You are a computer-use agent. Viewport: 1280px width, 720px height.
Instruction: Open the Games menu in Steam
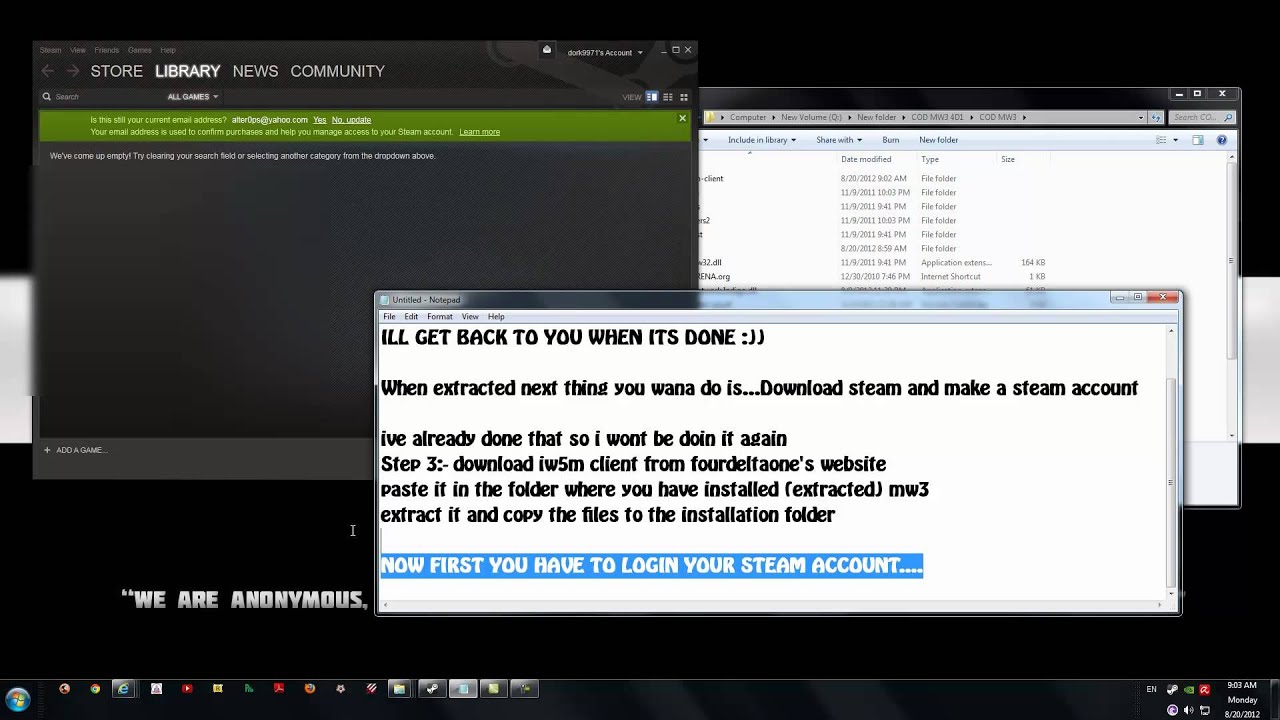139,50
